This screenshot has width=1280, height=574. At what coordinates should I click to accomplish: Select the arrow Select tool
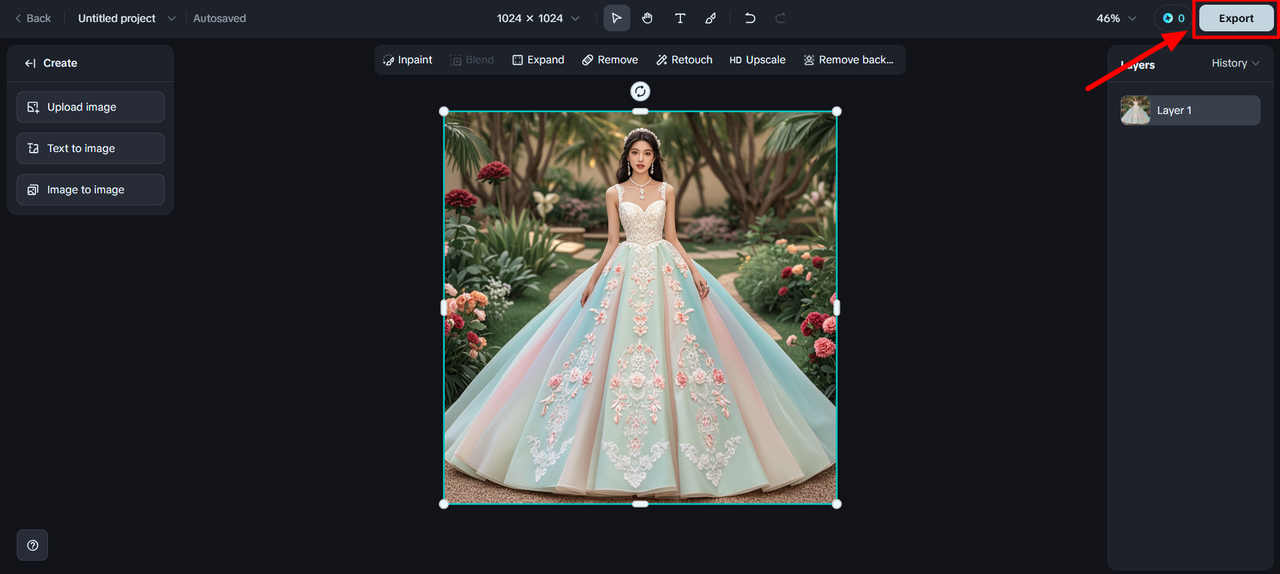click(x=617, y=18)
